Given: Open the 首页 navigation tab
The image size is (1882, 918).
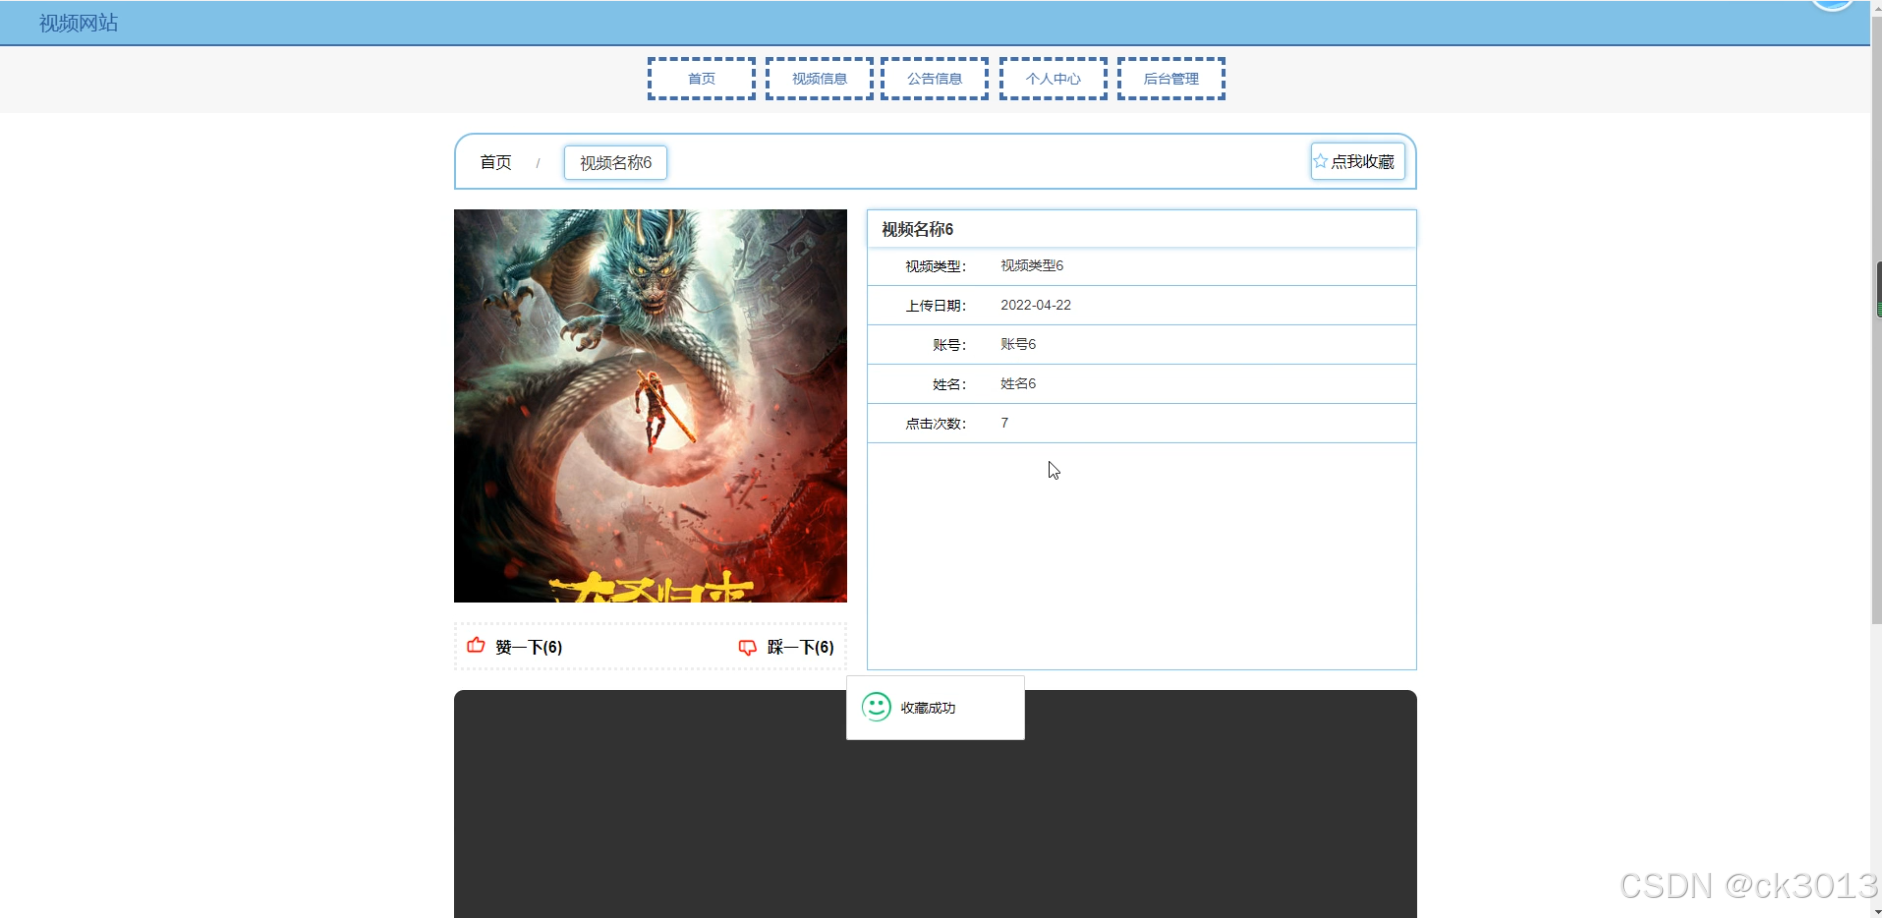Looking at the screenshot, I should (x=701, y=79).
